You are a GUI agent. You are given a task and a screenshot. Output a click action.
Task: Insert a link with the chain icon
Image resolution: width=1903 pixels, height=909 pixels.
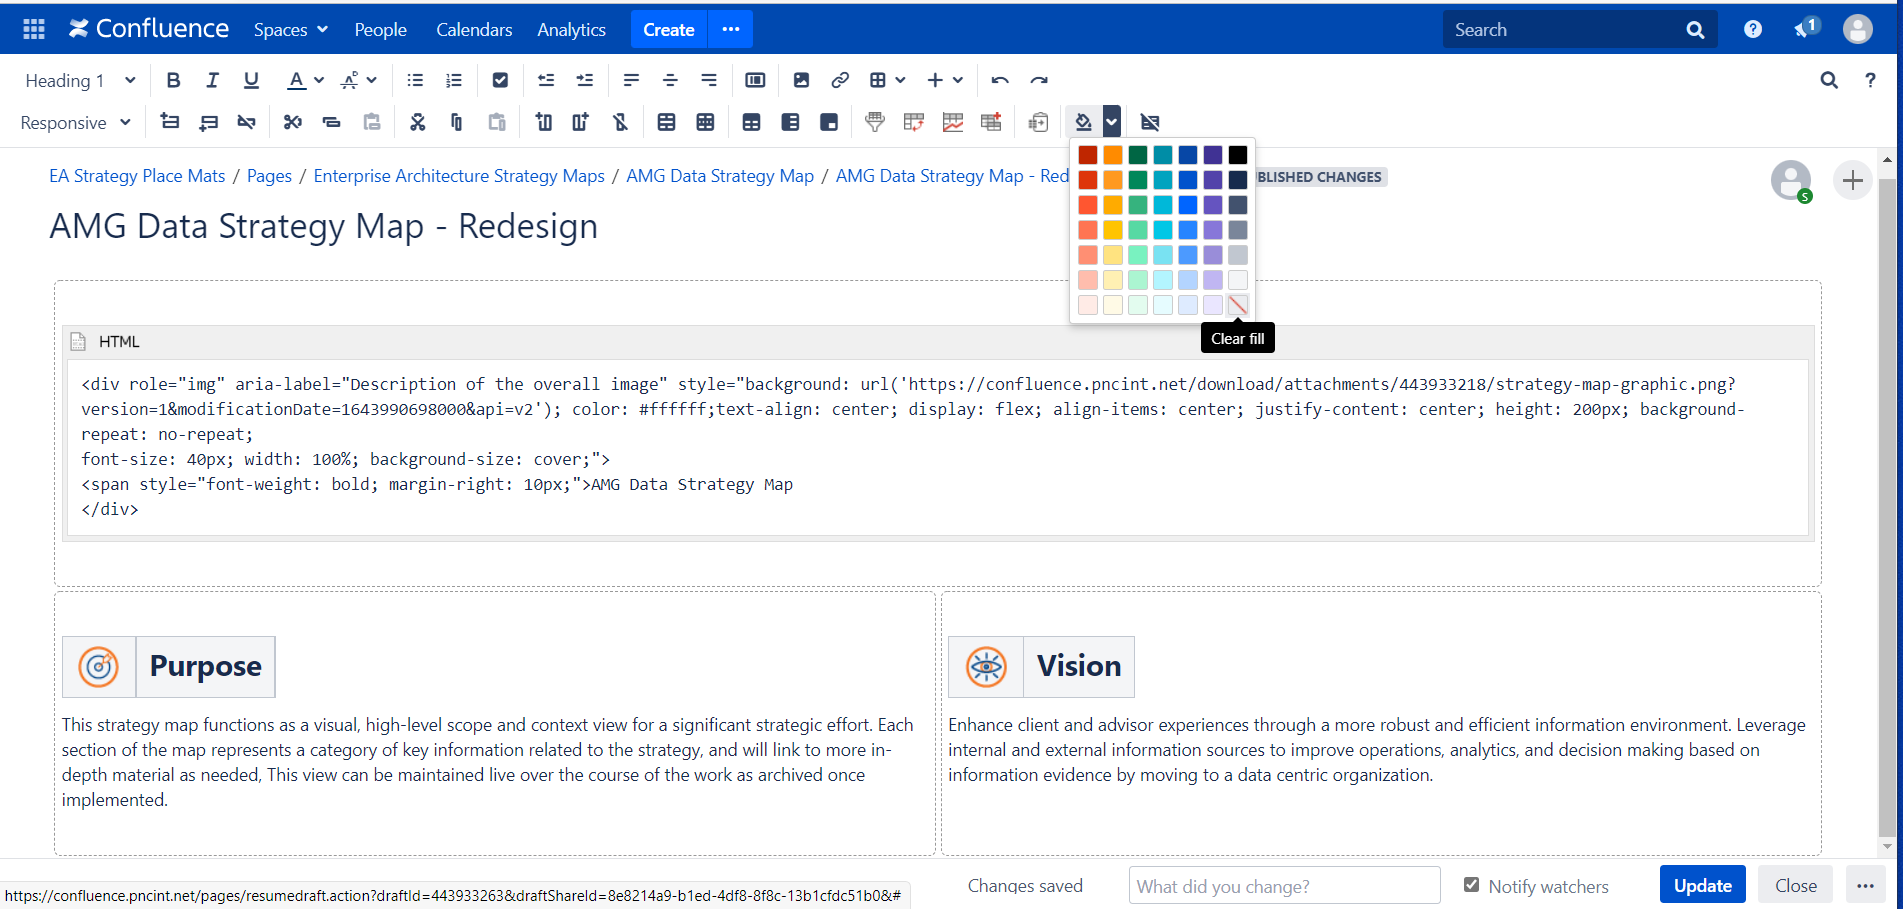(840, 80)
